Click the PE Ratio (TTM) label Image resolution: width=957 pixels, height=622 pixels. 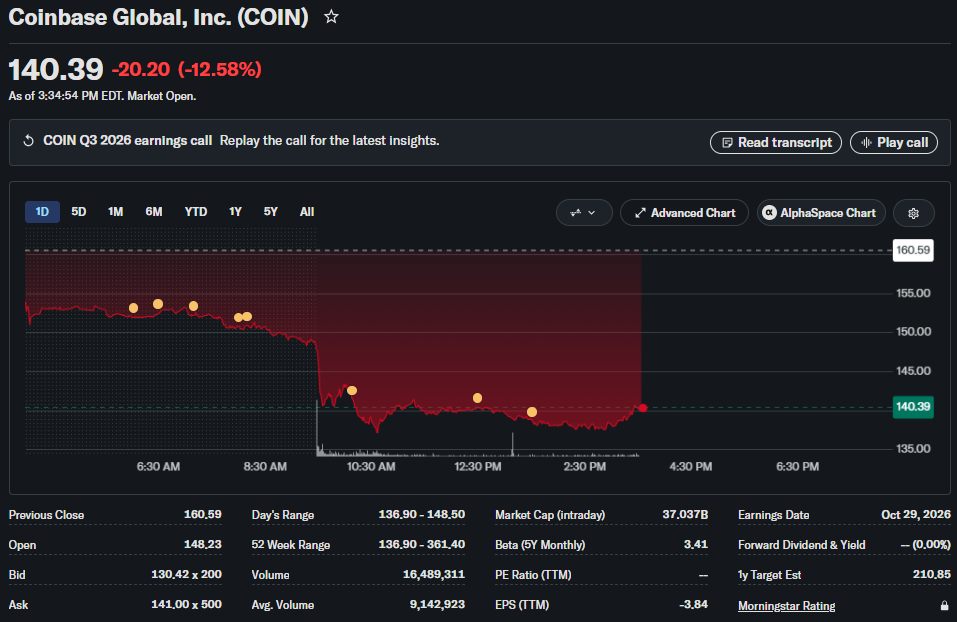click(x=533, y=574)
